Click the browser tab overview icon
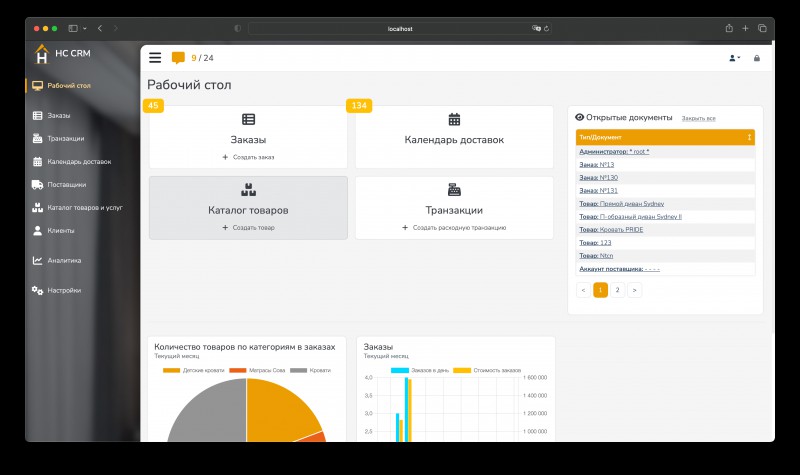 pyautogui.click(x=762, y=29)
